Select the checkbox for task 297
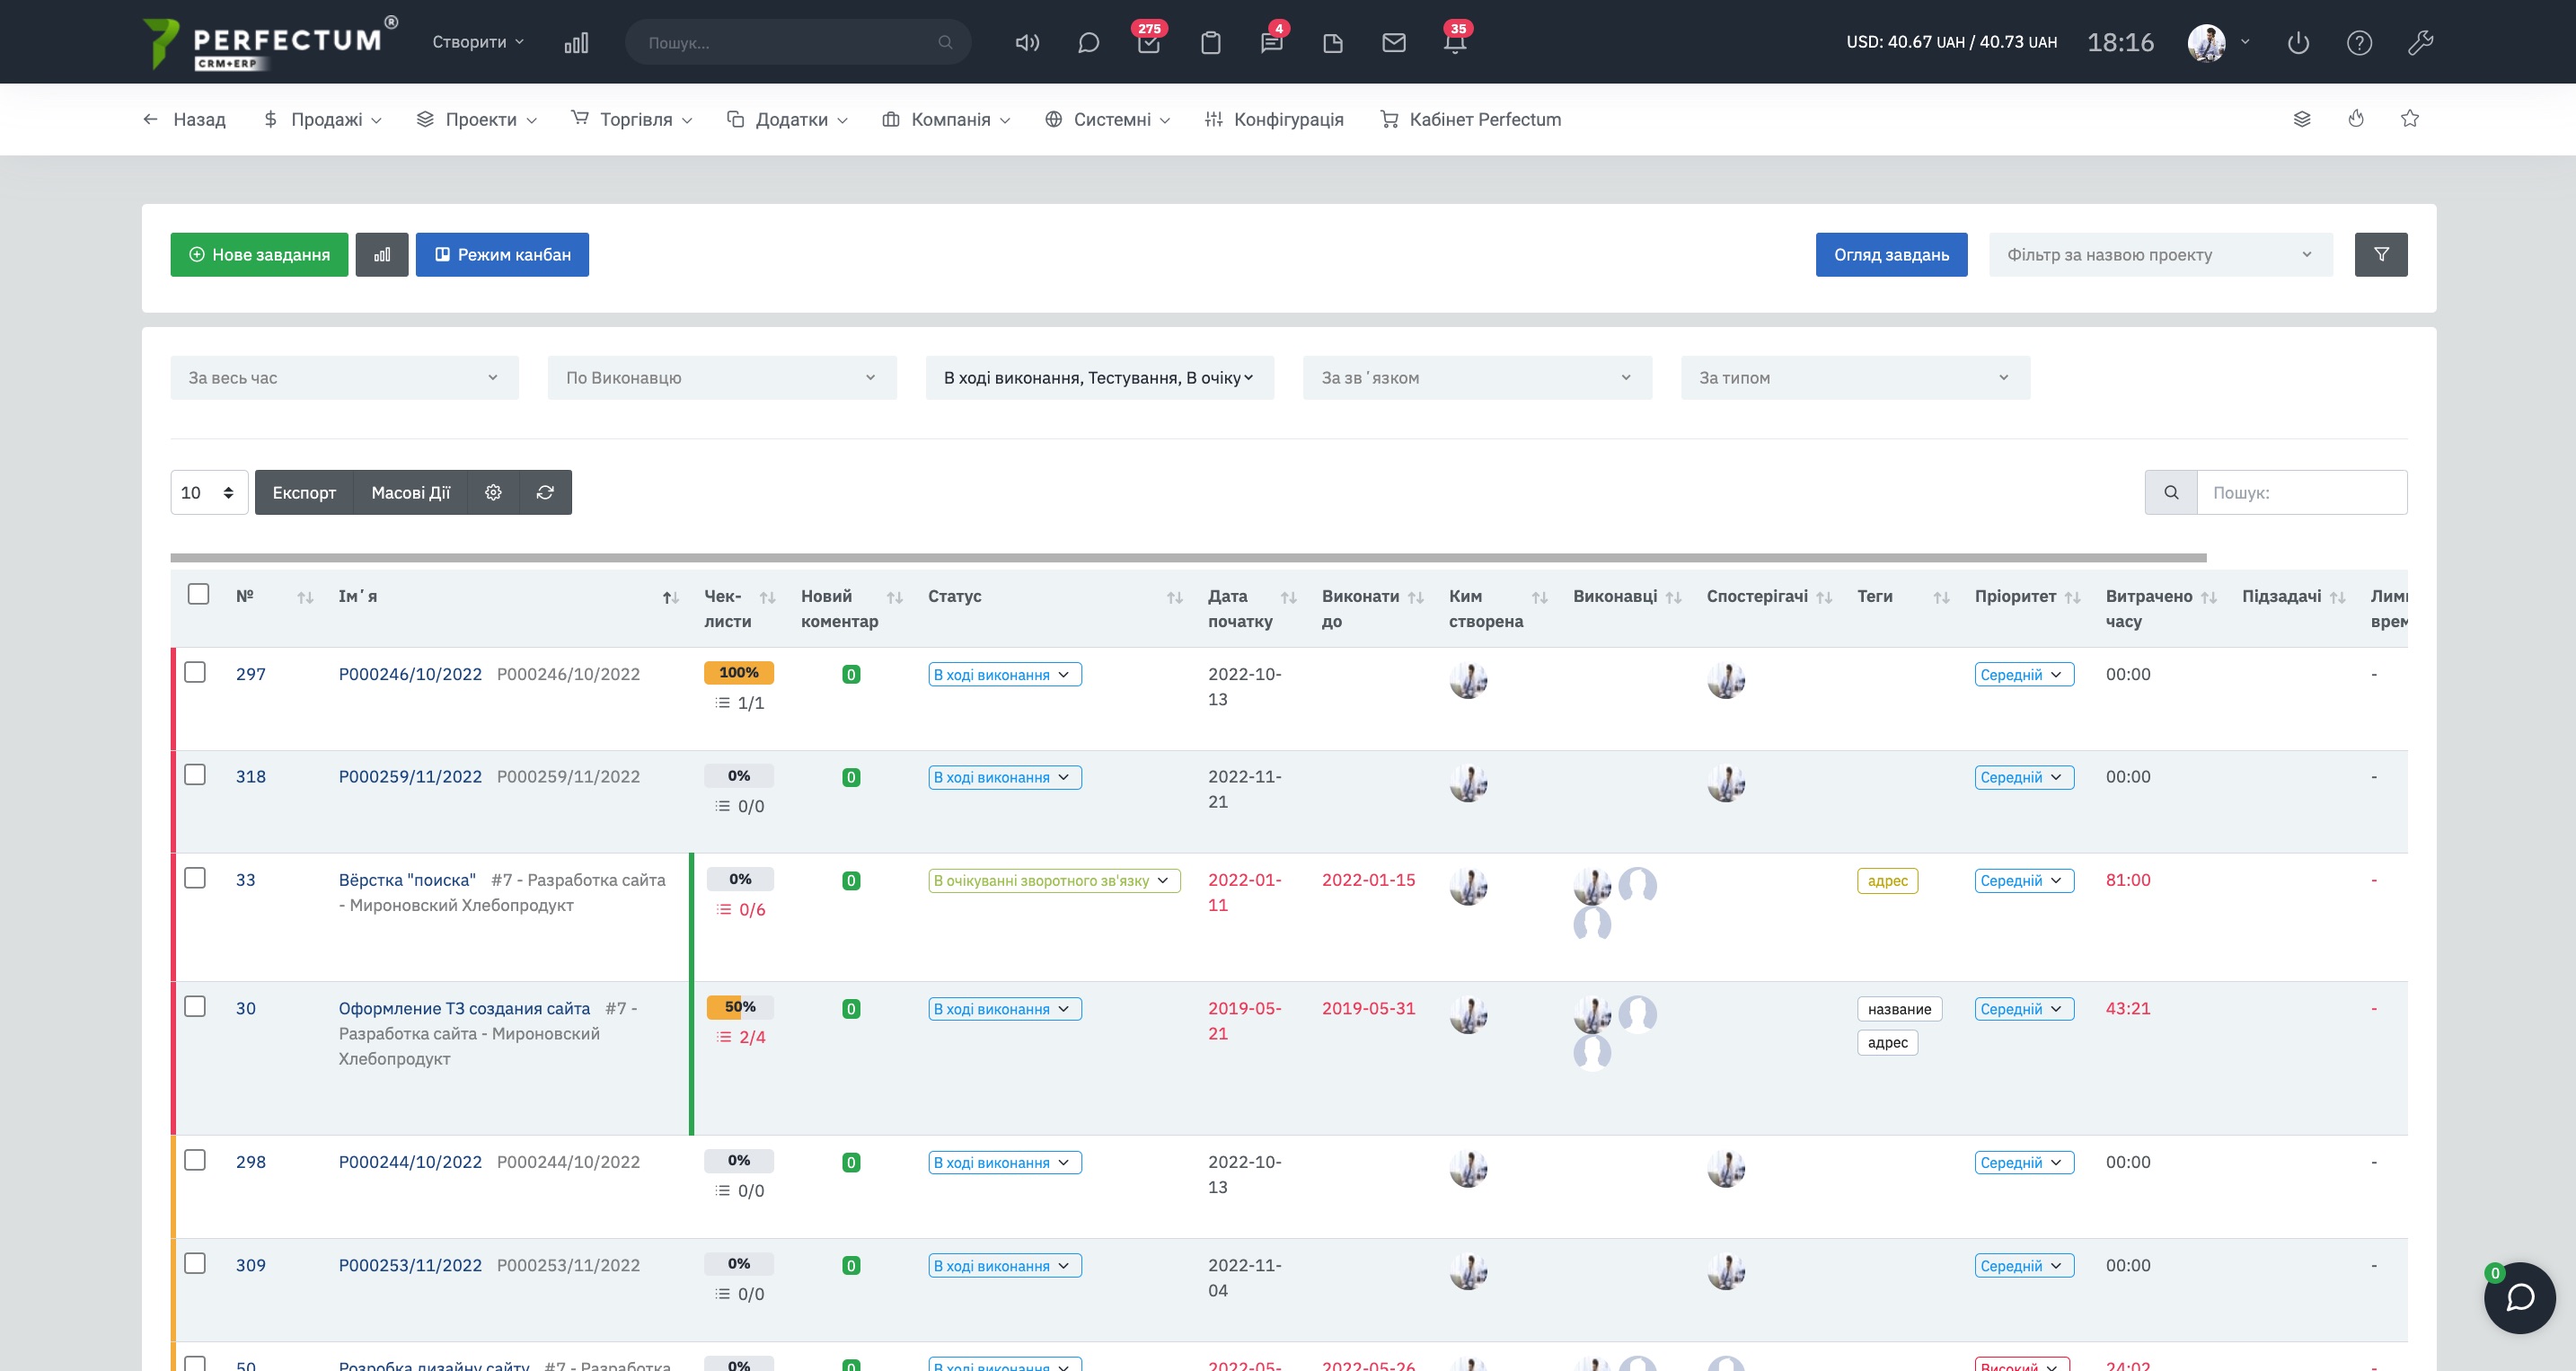 (195, 672)
